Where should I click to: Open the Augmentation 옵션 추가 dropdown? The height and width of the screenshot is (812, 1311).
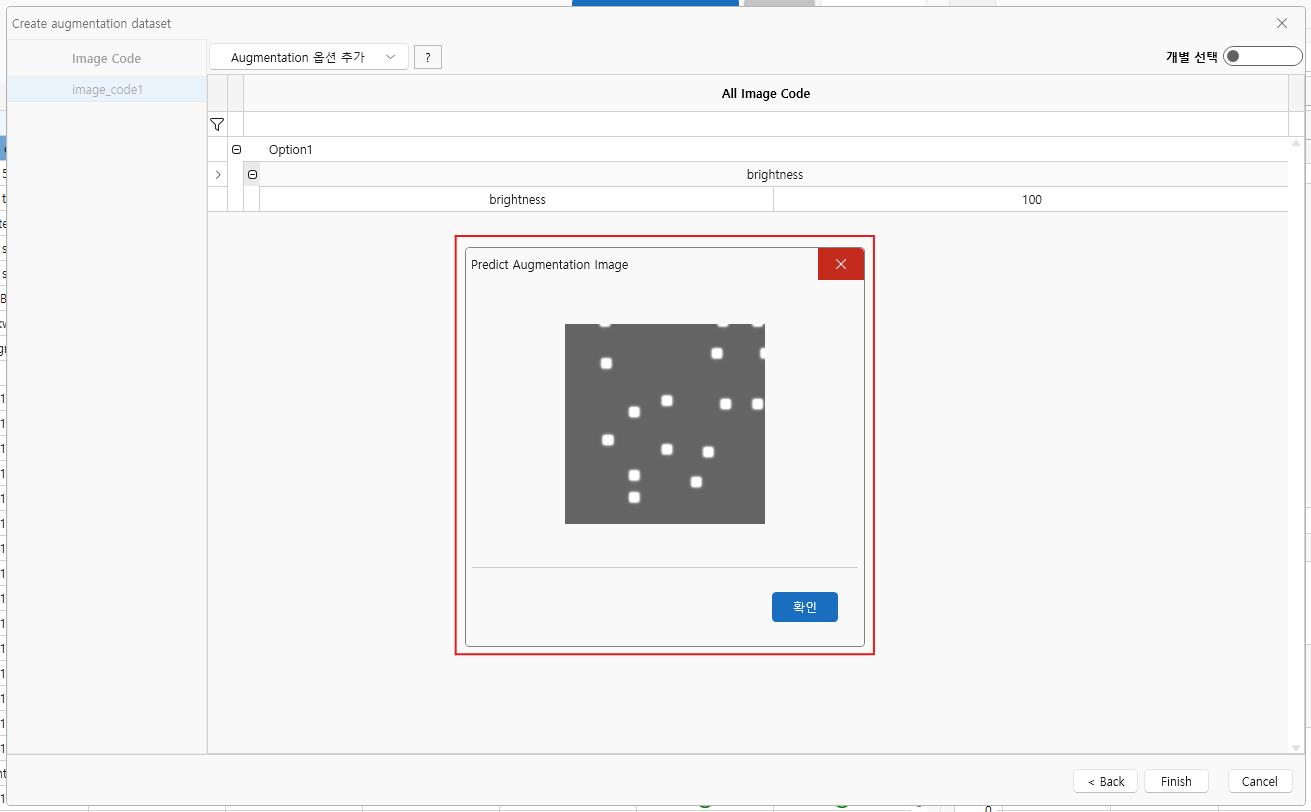coord(308,58)
